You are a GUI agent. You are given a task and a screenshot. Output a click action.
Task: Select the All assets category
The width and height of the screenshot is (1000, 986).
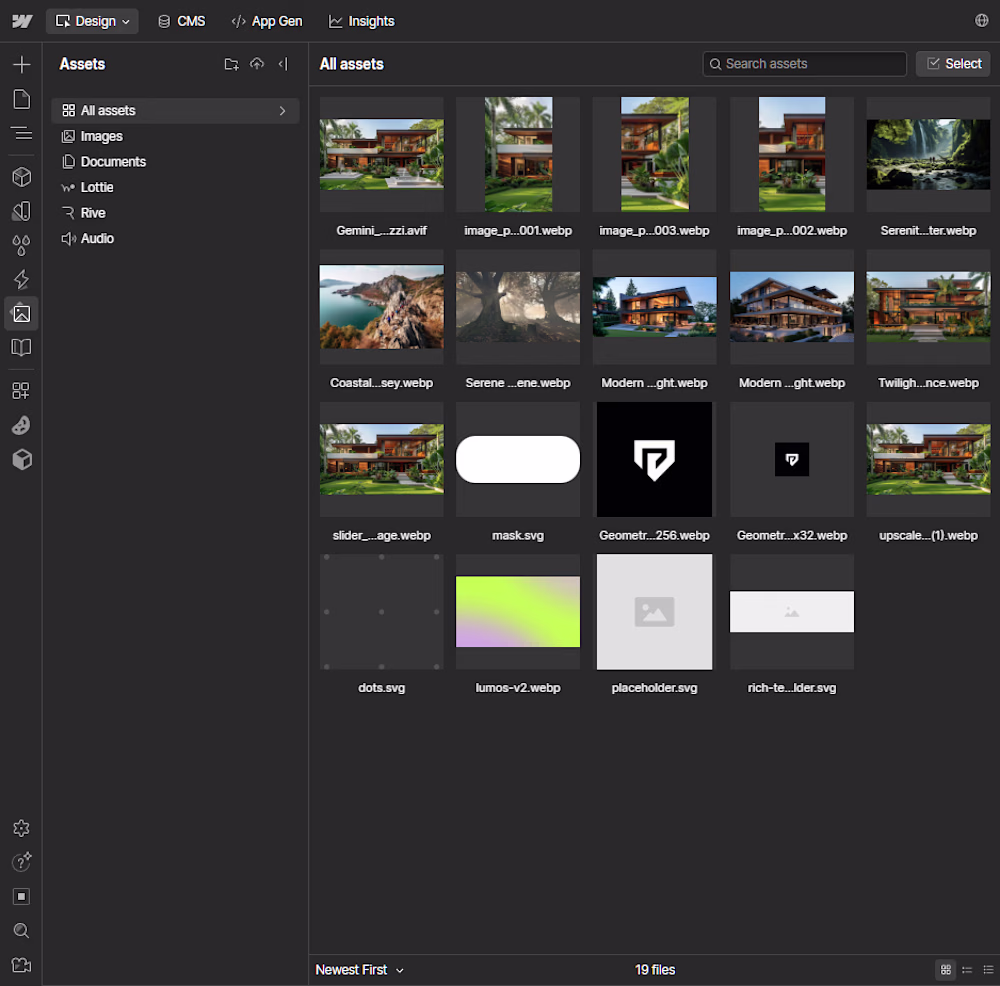[x=175, y=110]
